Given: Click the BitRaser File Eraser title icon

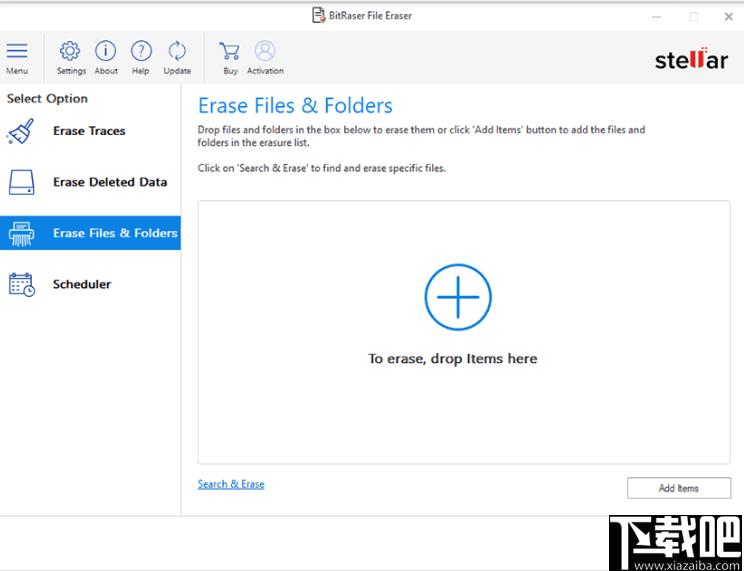Looking at the screenshot, I should point(318,15).
